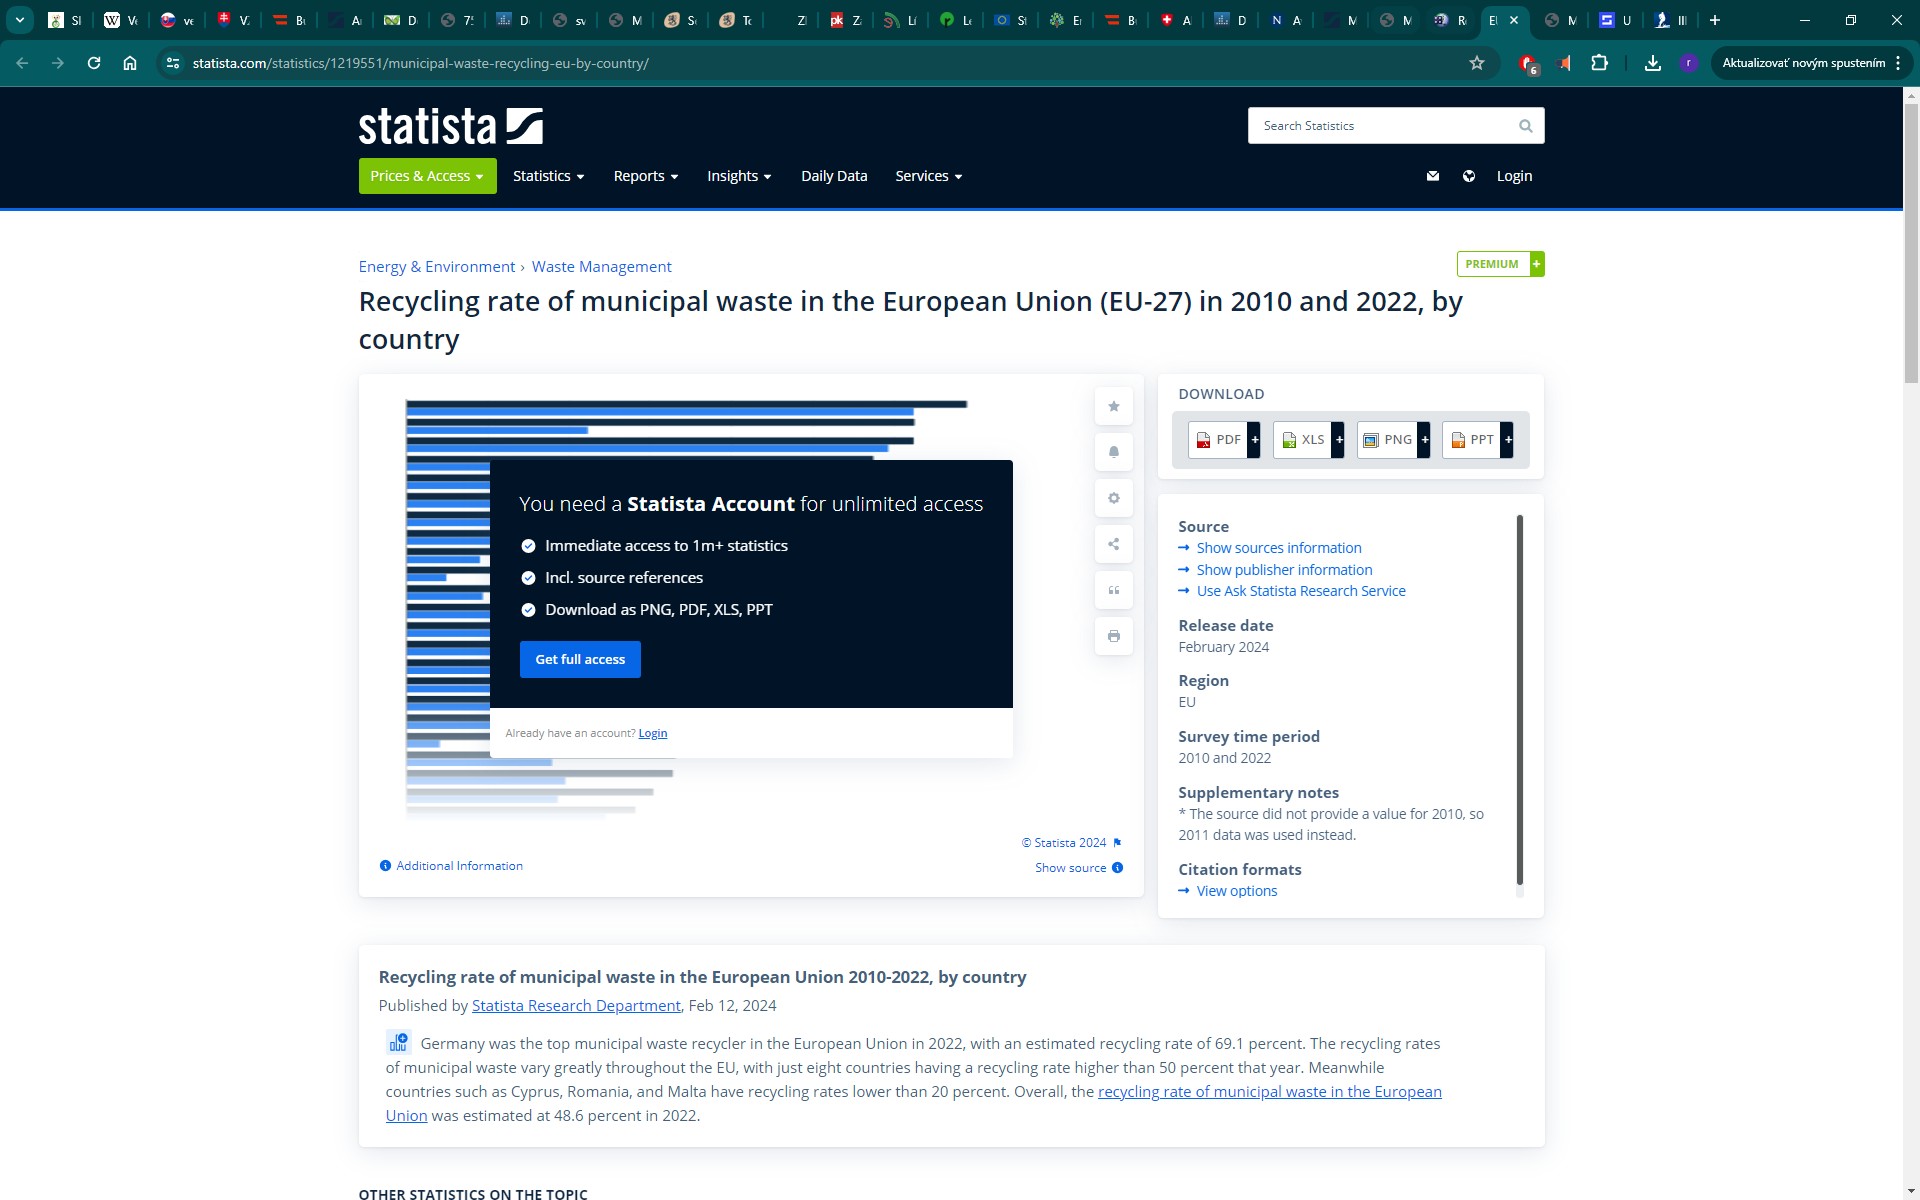Image resolution: width=1920 pixels, height=1200 pixels.
Task: Open the mail envelope icon in header
Action: tap(1433, 176)
